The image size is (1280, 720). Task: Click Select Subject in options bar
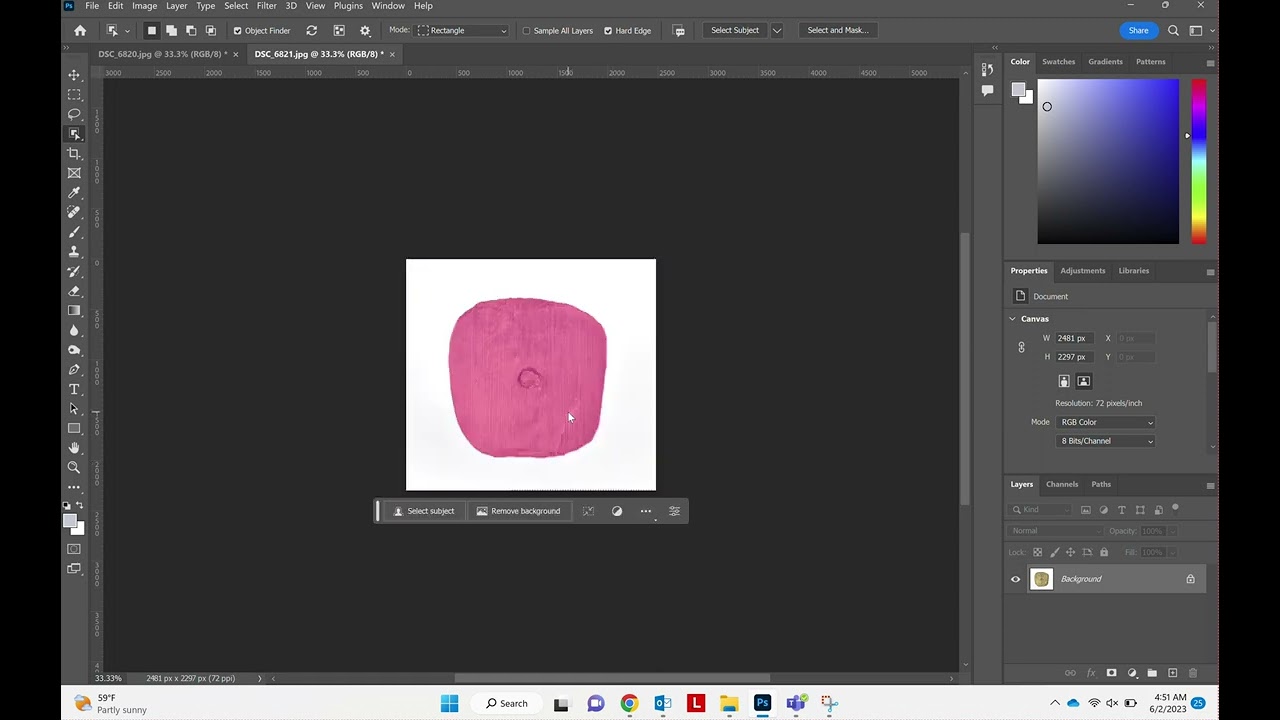pos(735,30)
